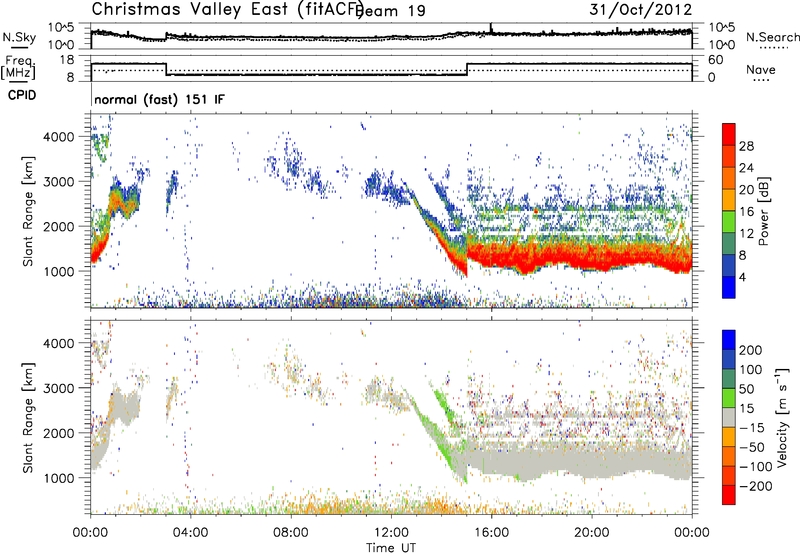The height and width of the screenshot is (554, 800).
Task: Click the 'Beam 19' label
Action: (x=392, y=11)
